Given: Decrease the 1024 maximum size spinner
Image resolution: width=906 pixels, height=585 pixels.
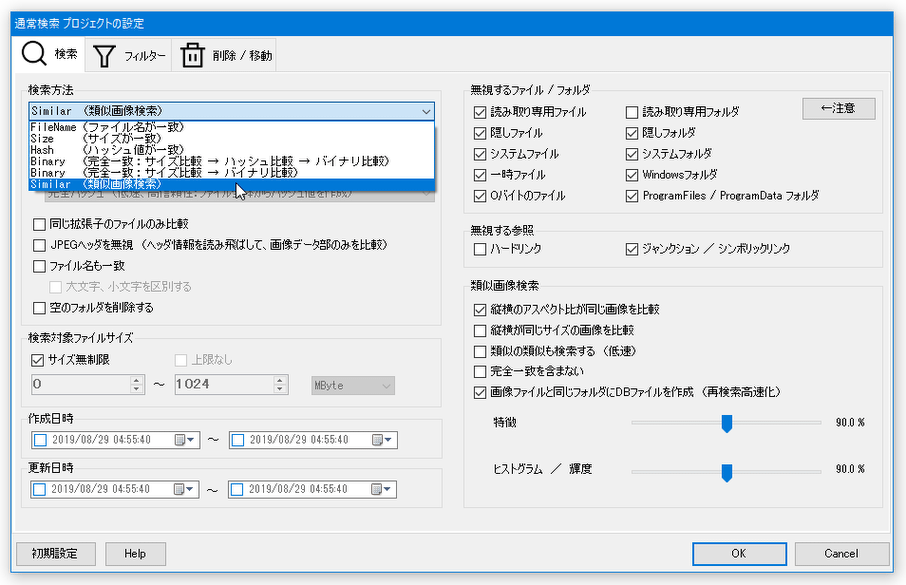Looking at the screenshot, I should click(280, 389).
